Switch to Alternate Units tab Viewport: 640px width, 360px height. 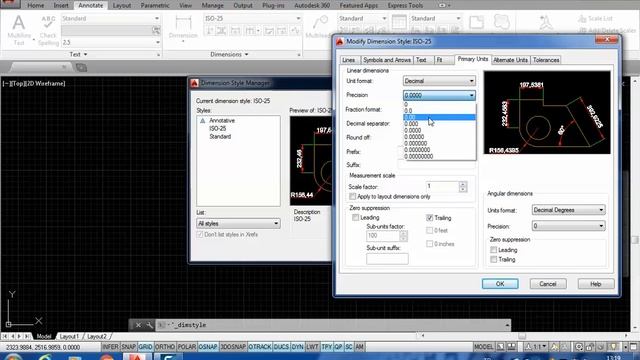coord(510,60)
